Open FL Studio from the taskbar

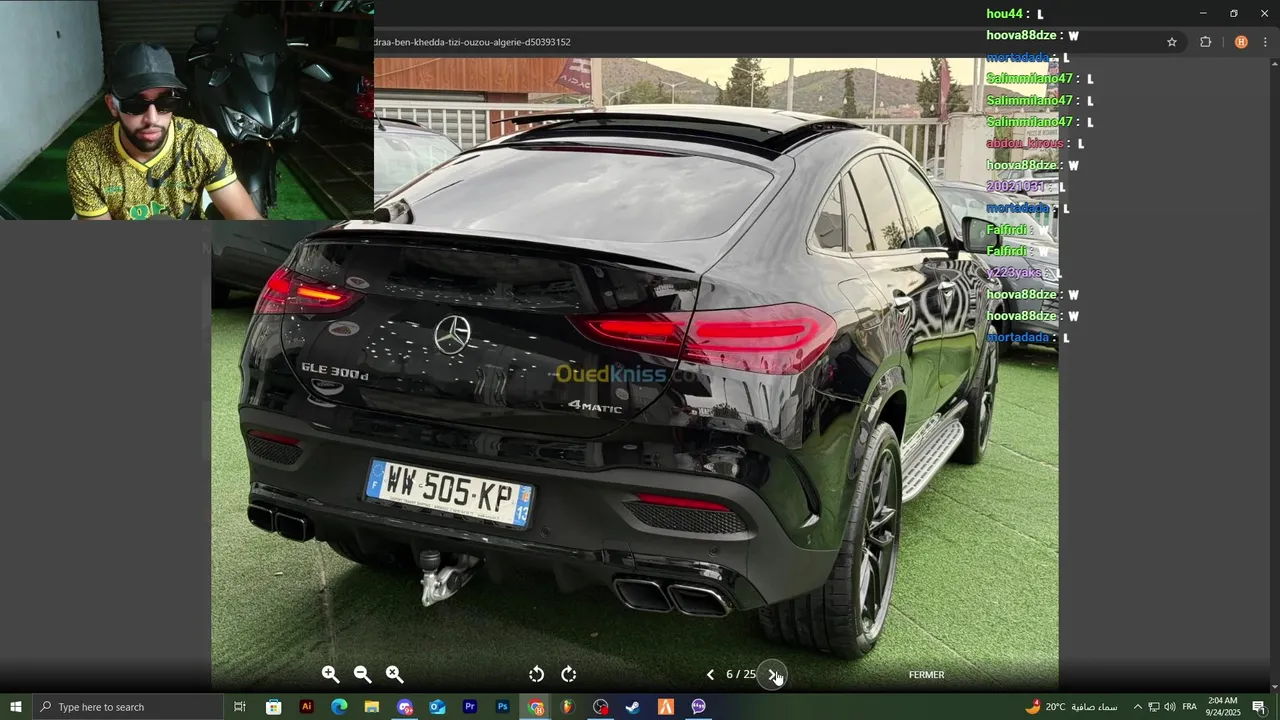coord(568,707)
